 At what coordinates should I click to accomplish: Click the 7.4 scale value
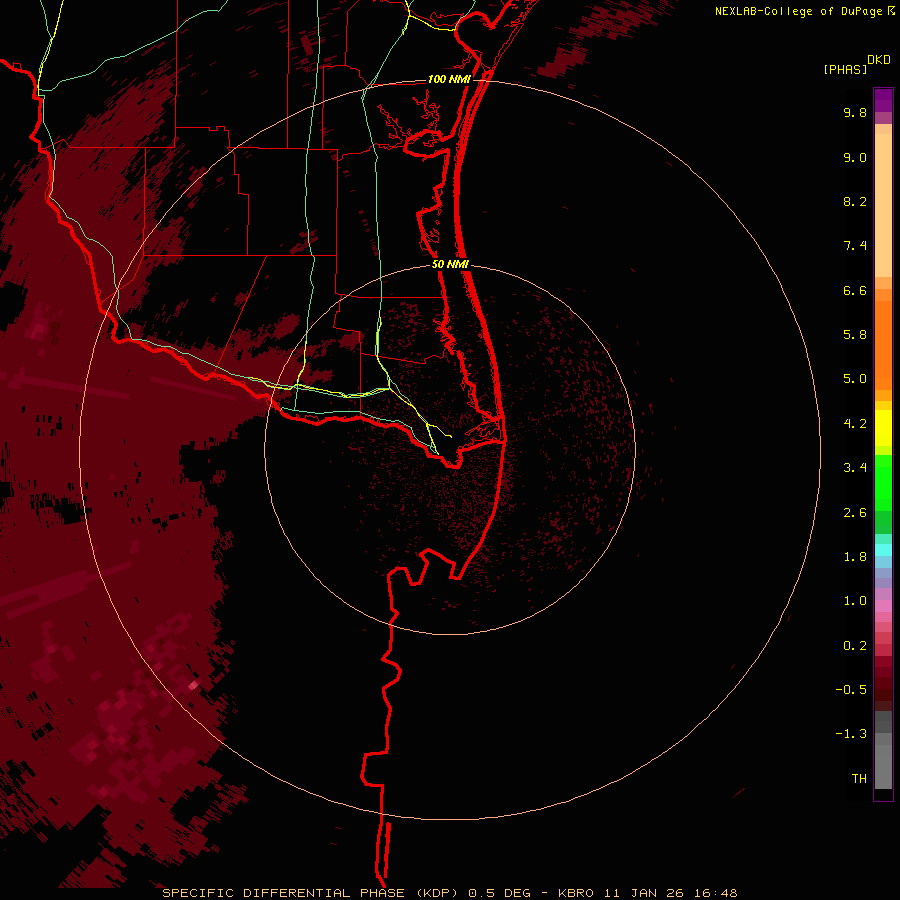(855, 246)
